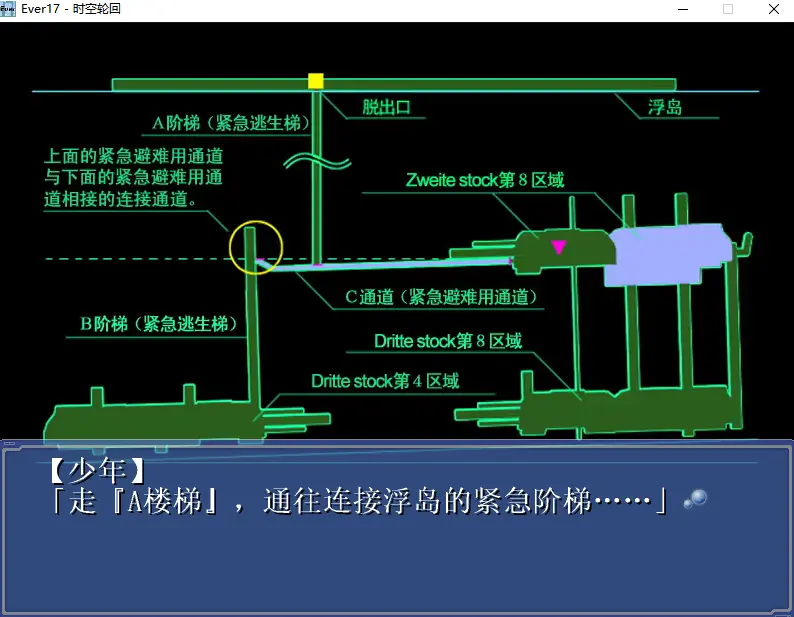The height and width of the screenshot is (617, 794).
Task: Click the yellow circle highlighting the stair junction
Action: pos(256,247)
